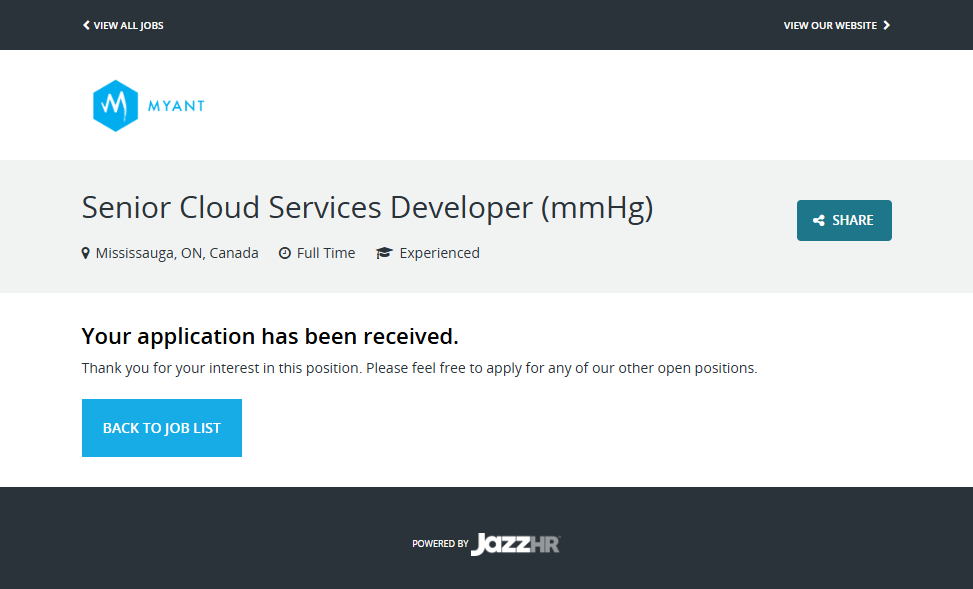
Task: Click the Full Time job type label
Action: click(x=326, y=253)
